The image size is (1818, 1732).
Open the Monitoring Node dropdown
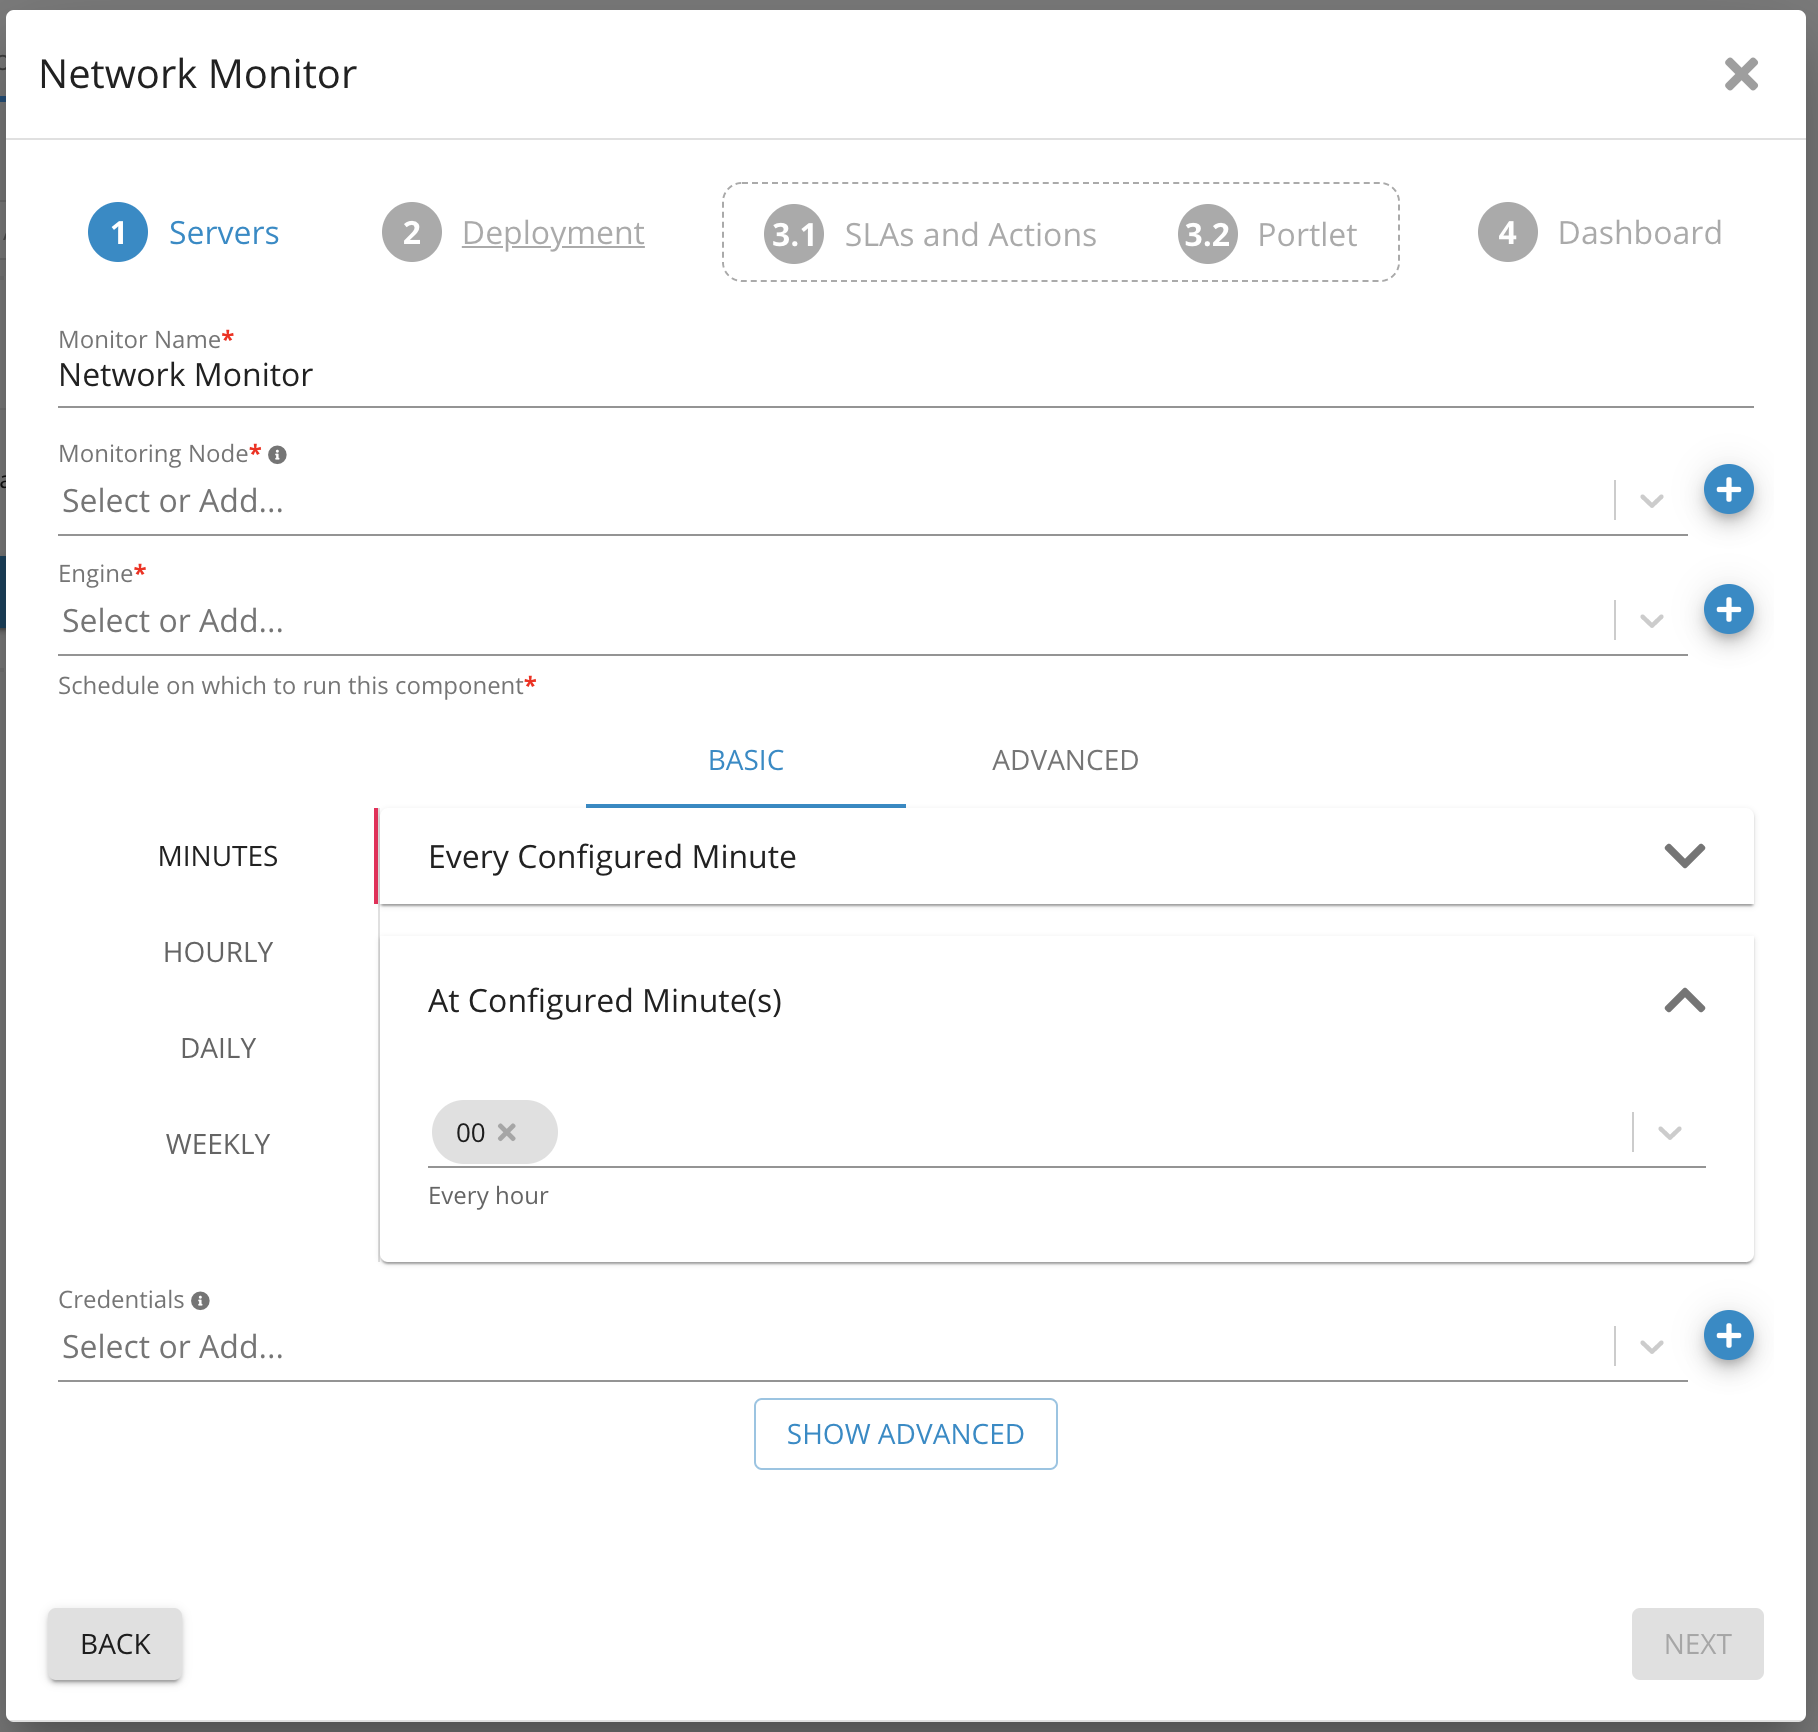1651,501
